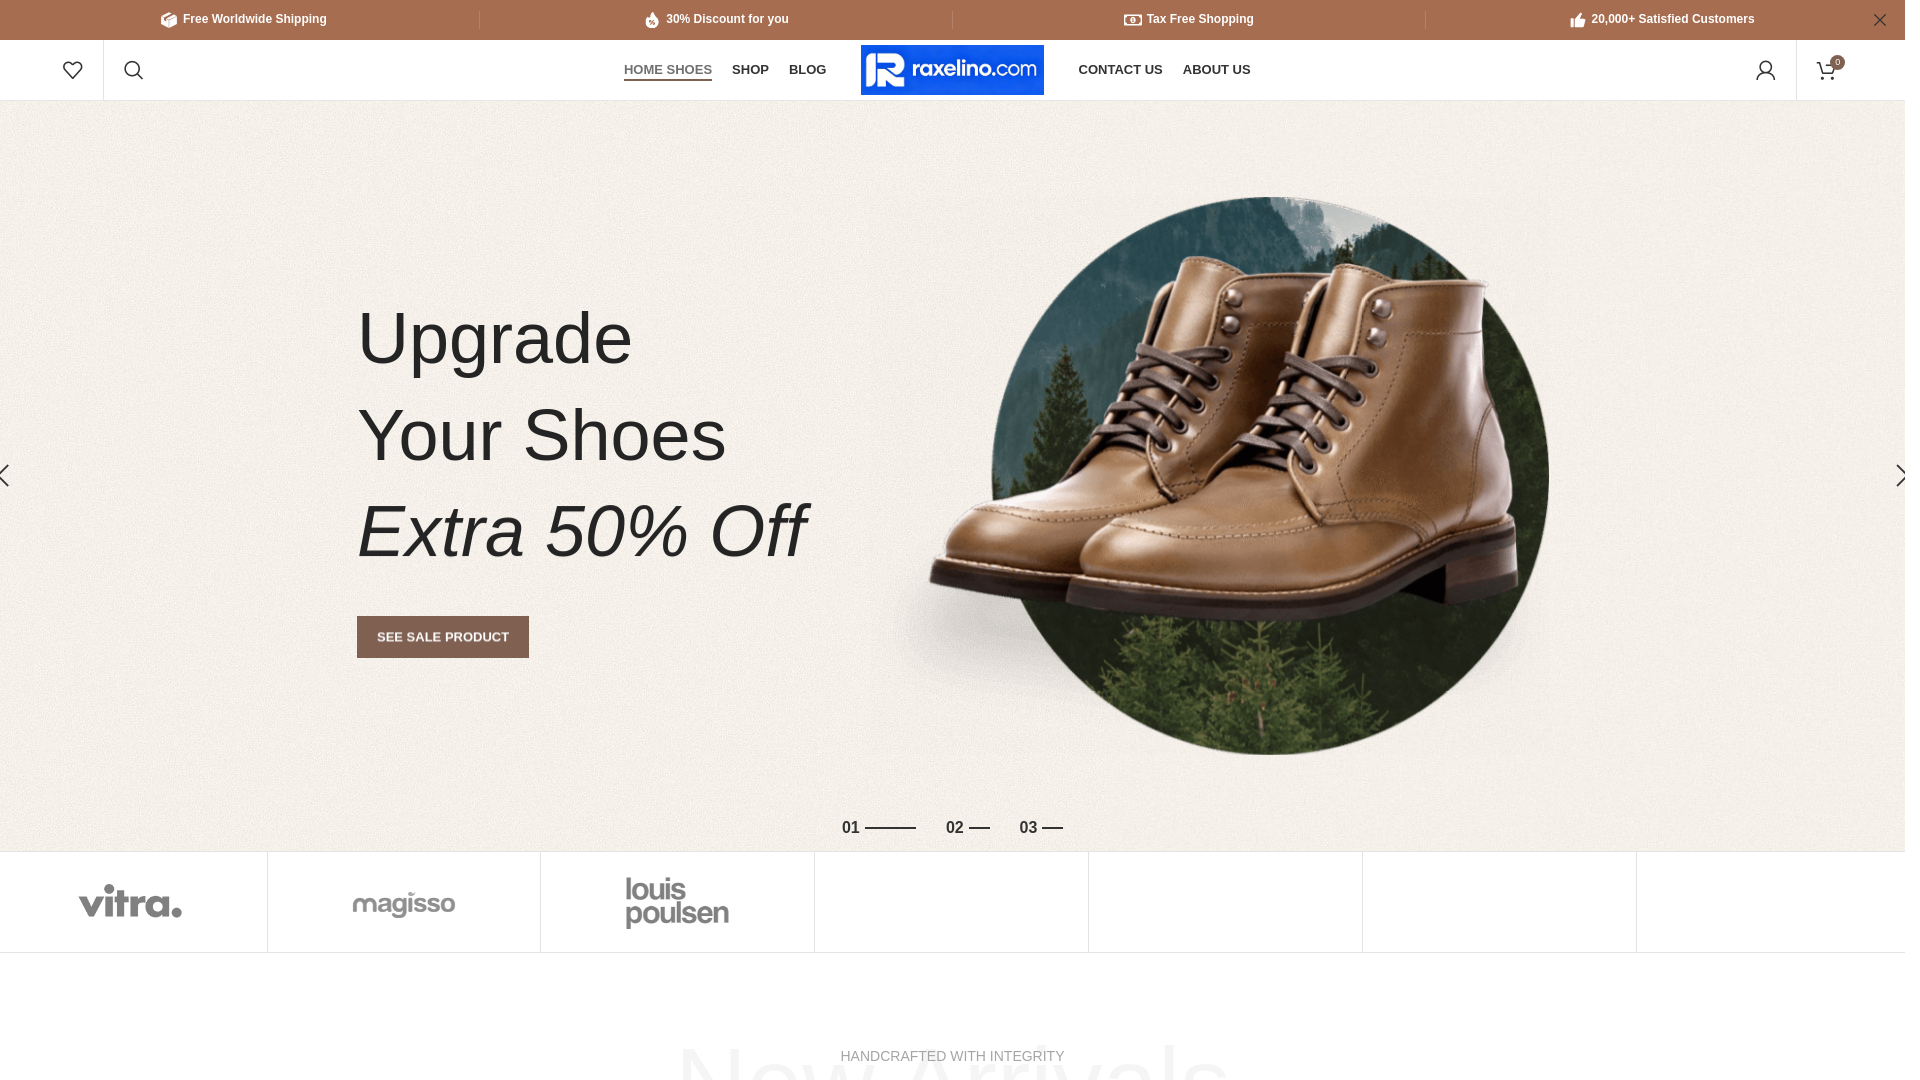This screenshot has width=1920, height=1080.
Task: Close the top promo banner
Action: pyautogui.click(x=1880, y=20)
